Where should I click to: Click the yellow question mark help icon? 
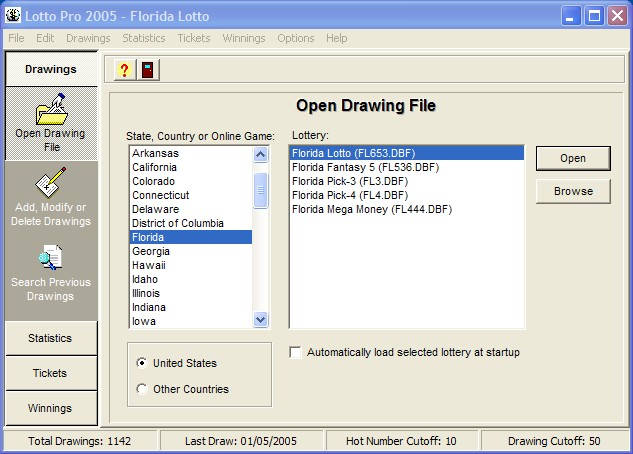pos(125,70)
